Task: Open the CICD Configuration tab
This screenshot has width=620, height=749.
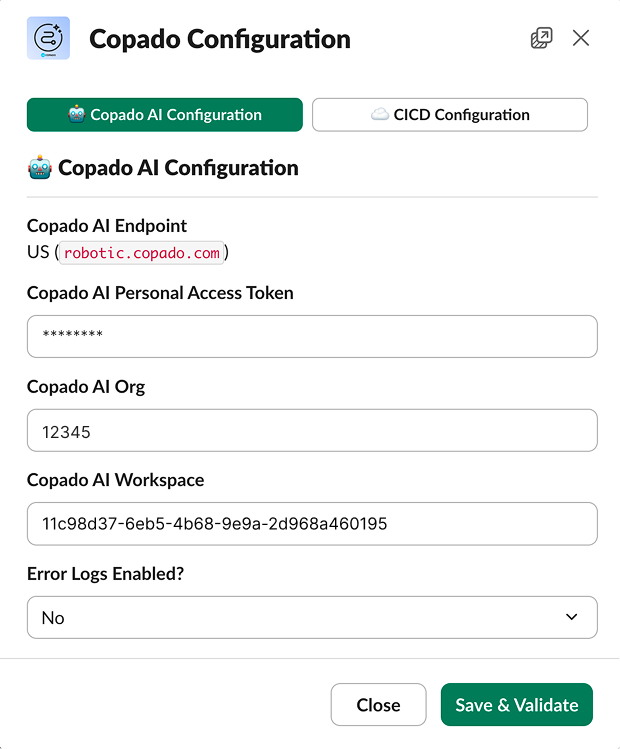Action: [450, 115]
